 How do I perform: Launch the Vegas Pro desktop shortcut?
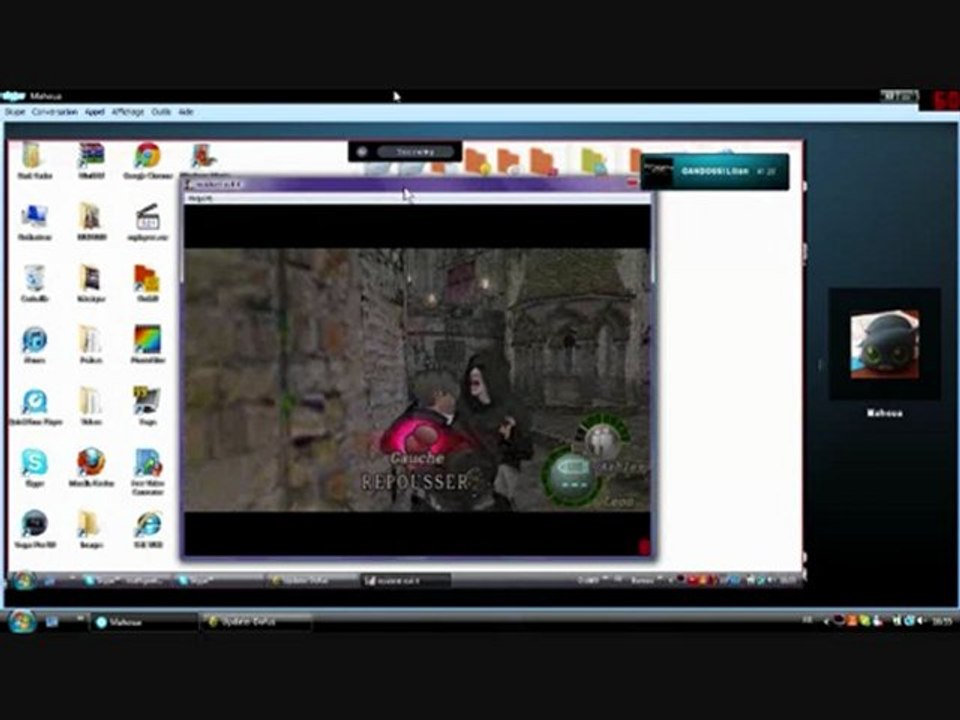pos(35,529)
